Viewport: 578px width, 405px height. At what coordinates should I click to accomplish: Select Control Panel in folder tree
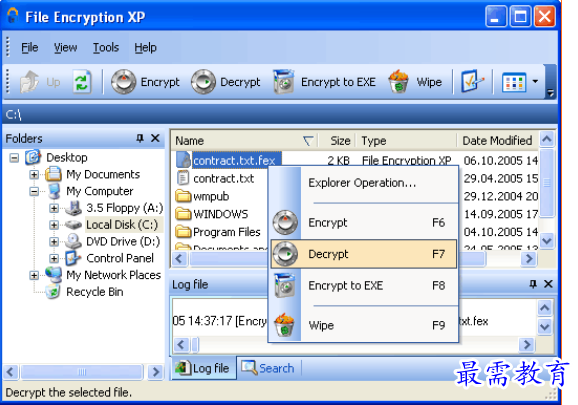[120, 258]
